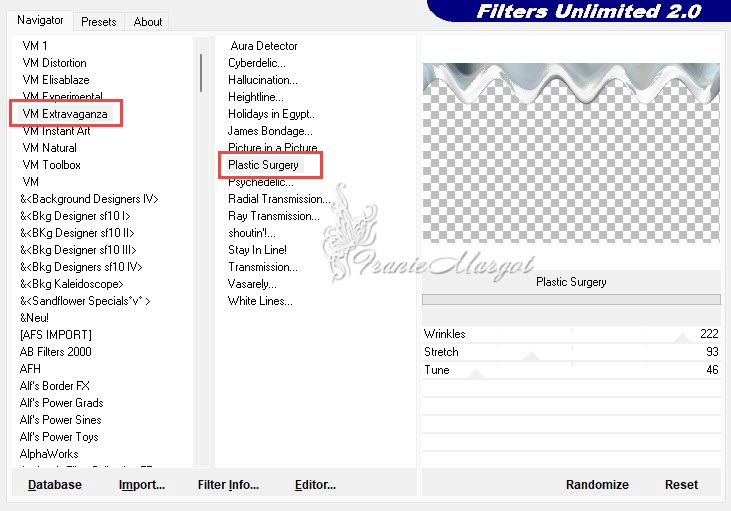
Task: Open the About tab
Action: pyautogui.click(x=148, y=21)
